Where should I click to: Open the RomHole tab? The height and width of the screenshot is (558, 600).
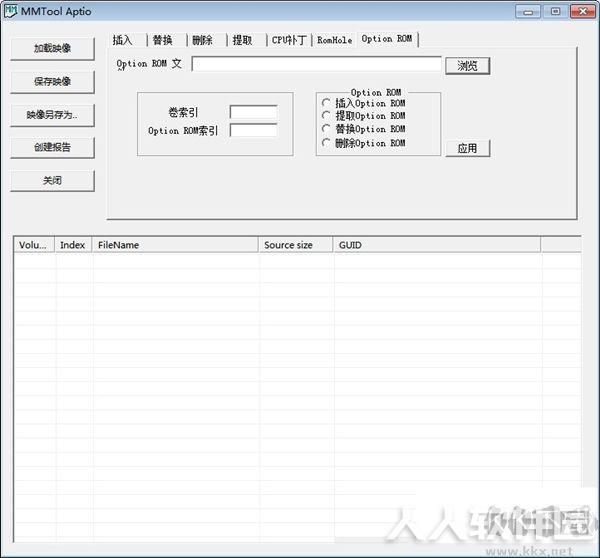pos(334,40)
